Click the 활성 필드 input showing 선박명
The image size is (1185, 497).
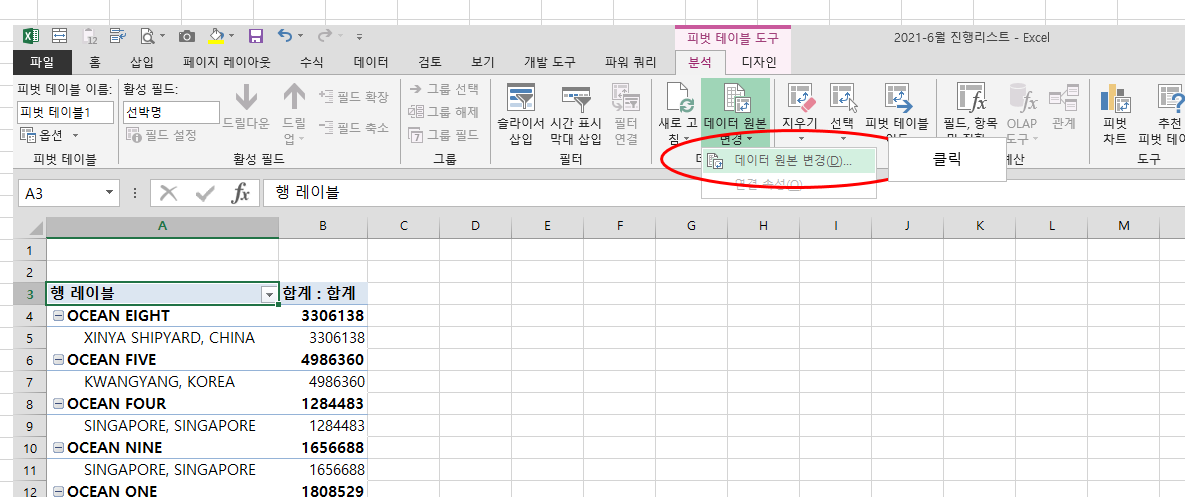click(x=172, y=113)
